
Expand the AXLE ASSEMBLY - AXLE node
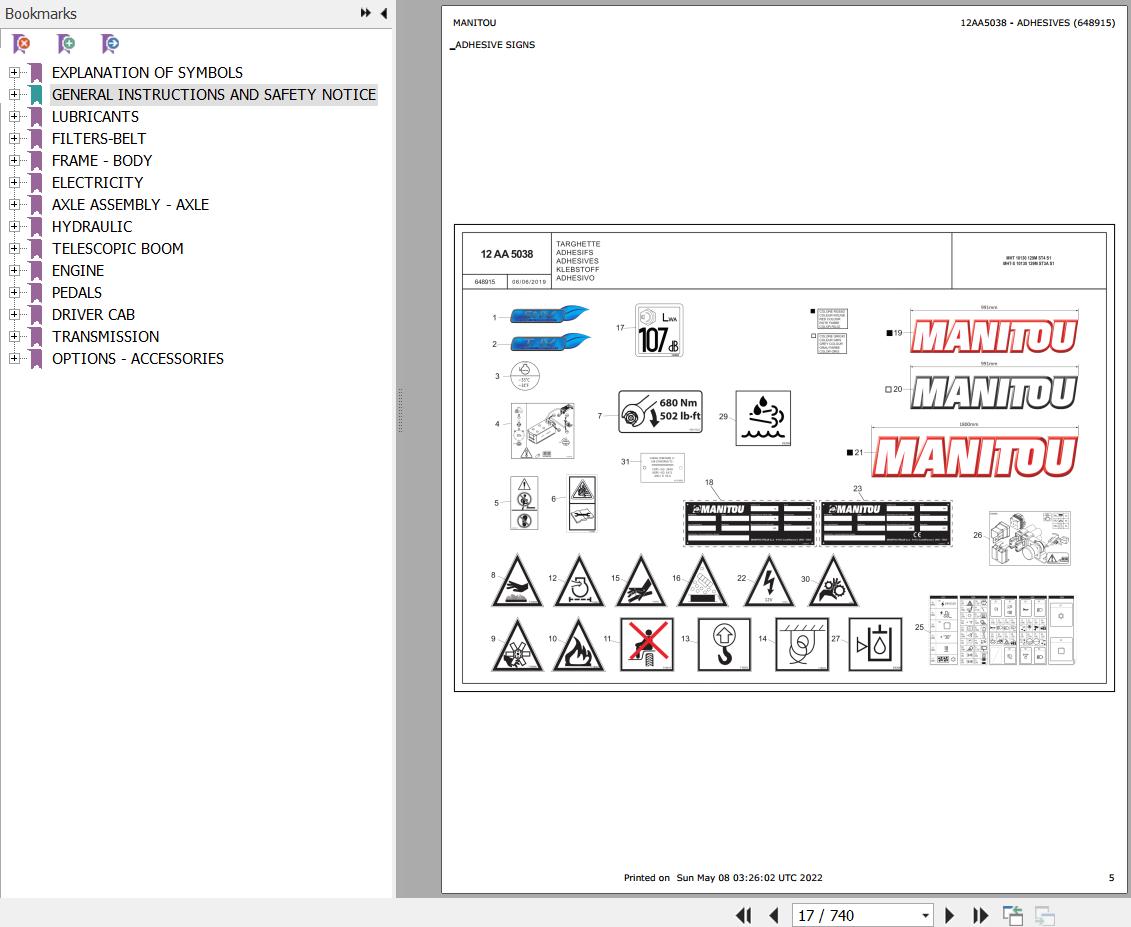click(14, 204)
